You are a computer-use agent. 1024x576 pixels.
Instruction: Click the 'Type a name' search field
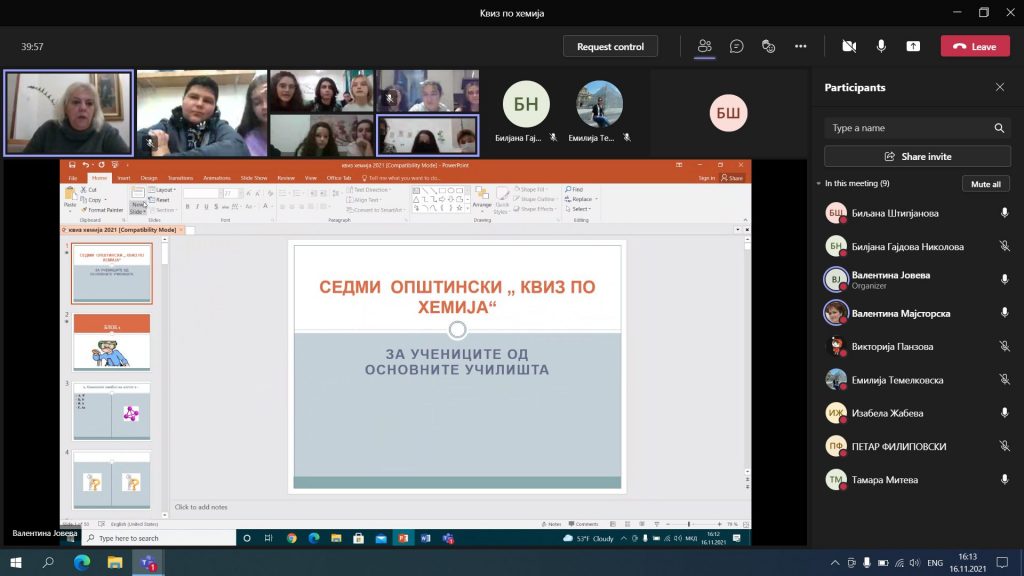pos(905,128)
